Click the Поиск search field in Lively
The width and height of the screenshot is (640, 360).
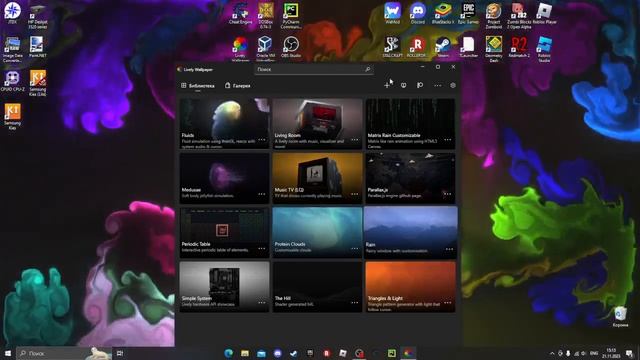(x=313, y=69)
